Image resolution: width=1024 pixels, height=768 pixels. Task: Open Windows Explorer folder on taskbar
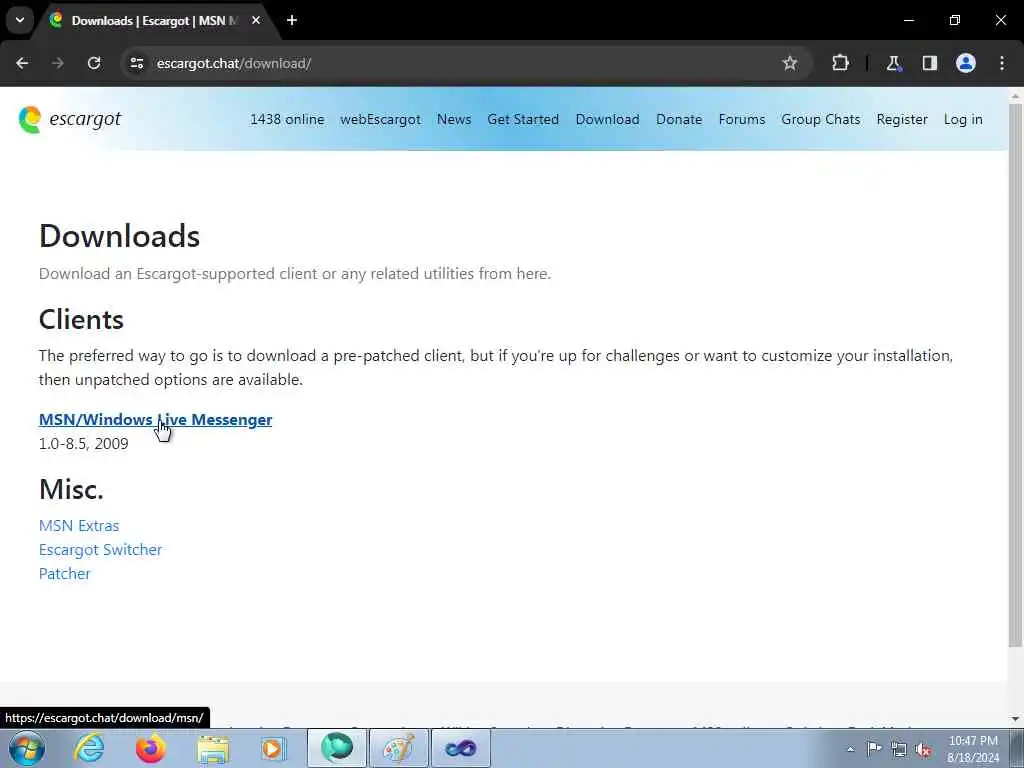click(213, 750)
